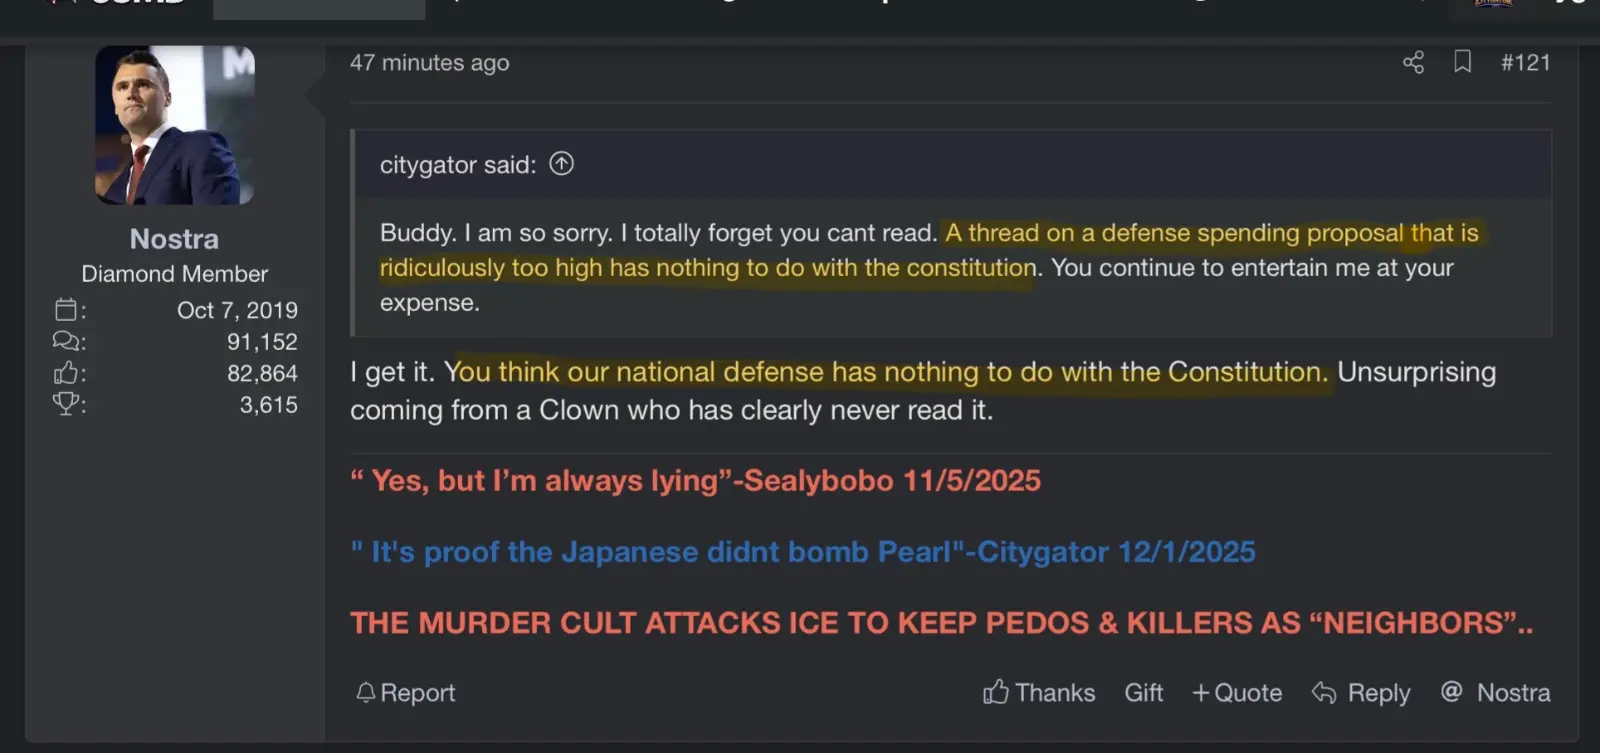Click the 3,615 trophy points value
The height and width of the screenshot is (753, 1600).
click(x=268, y=405)
